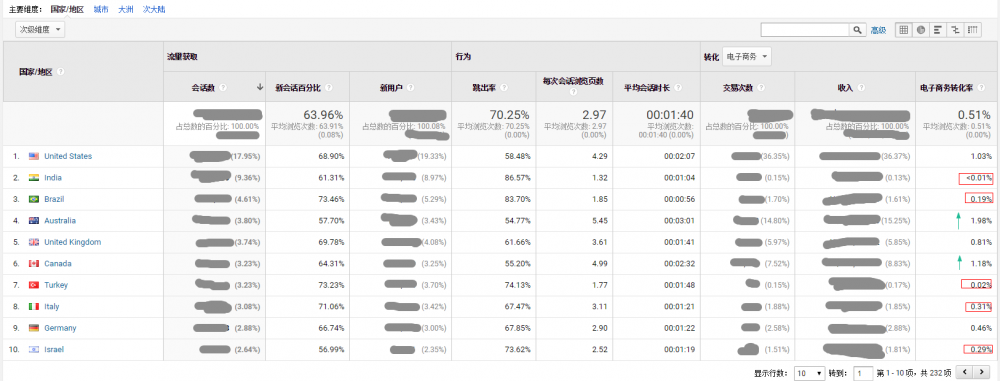
Task: Open the United States country link
Action: (68, 156)
